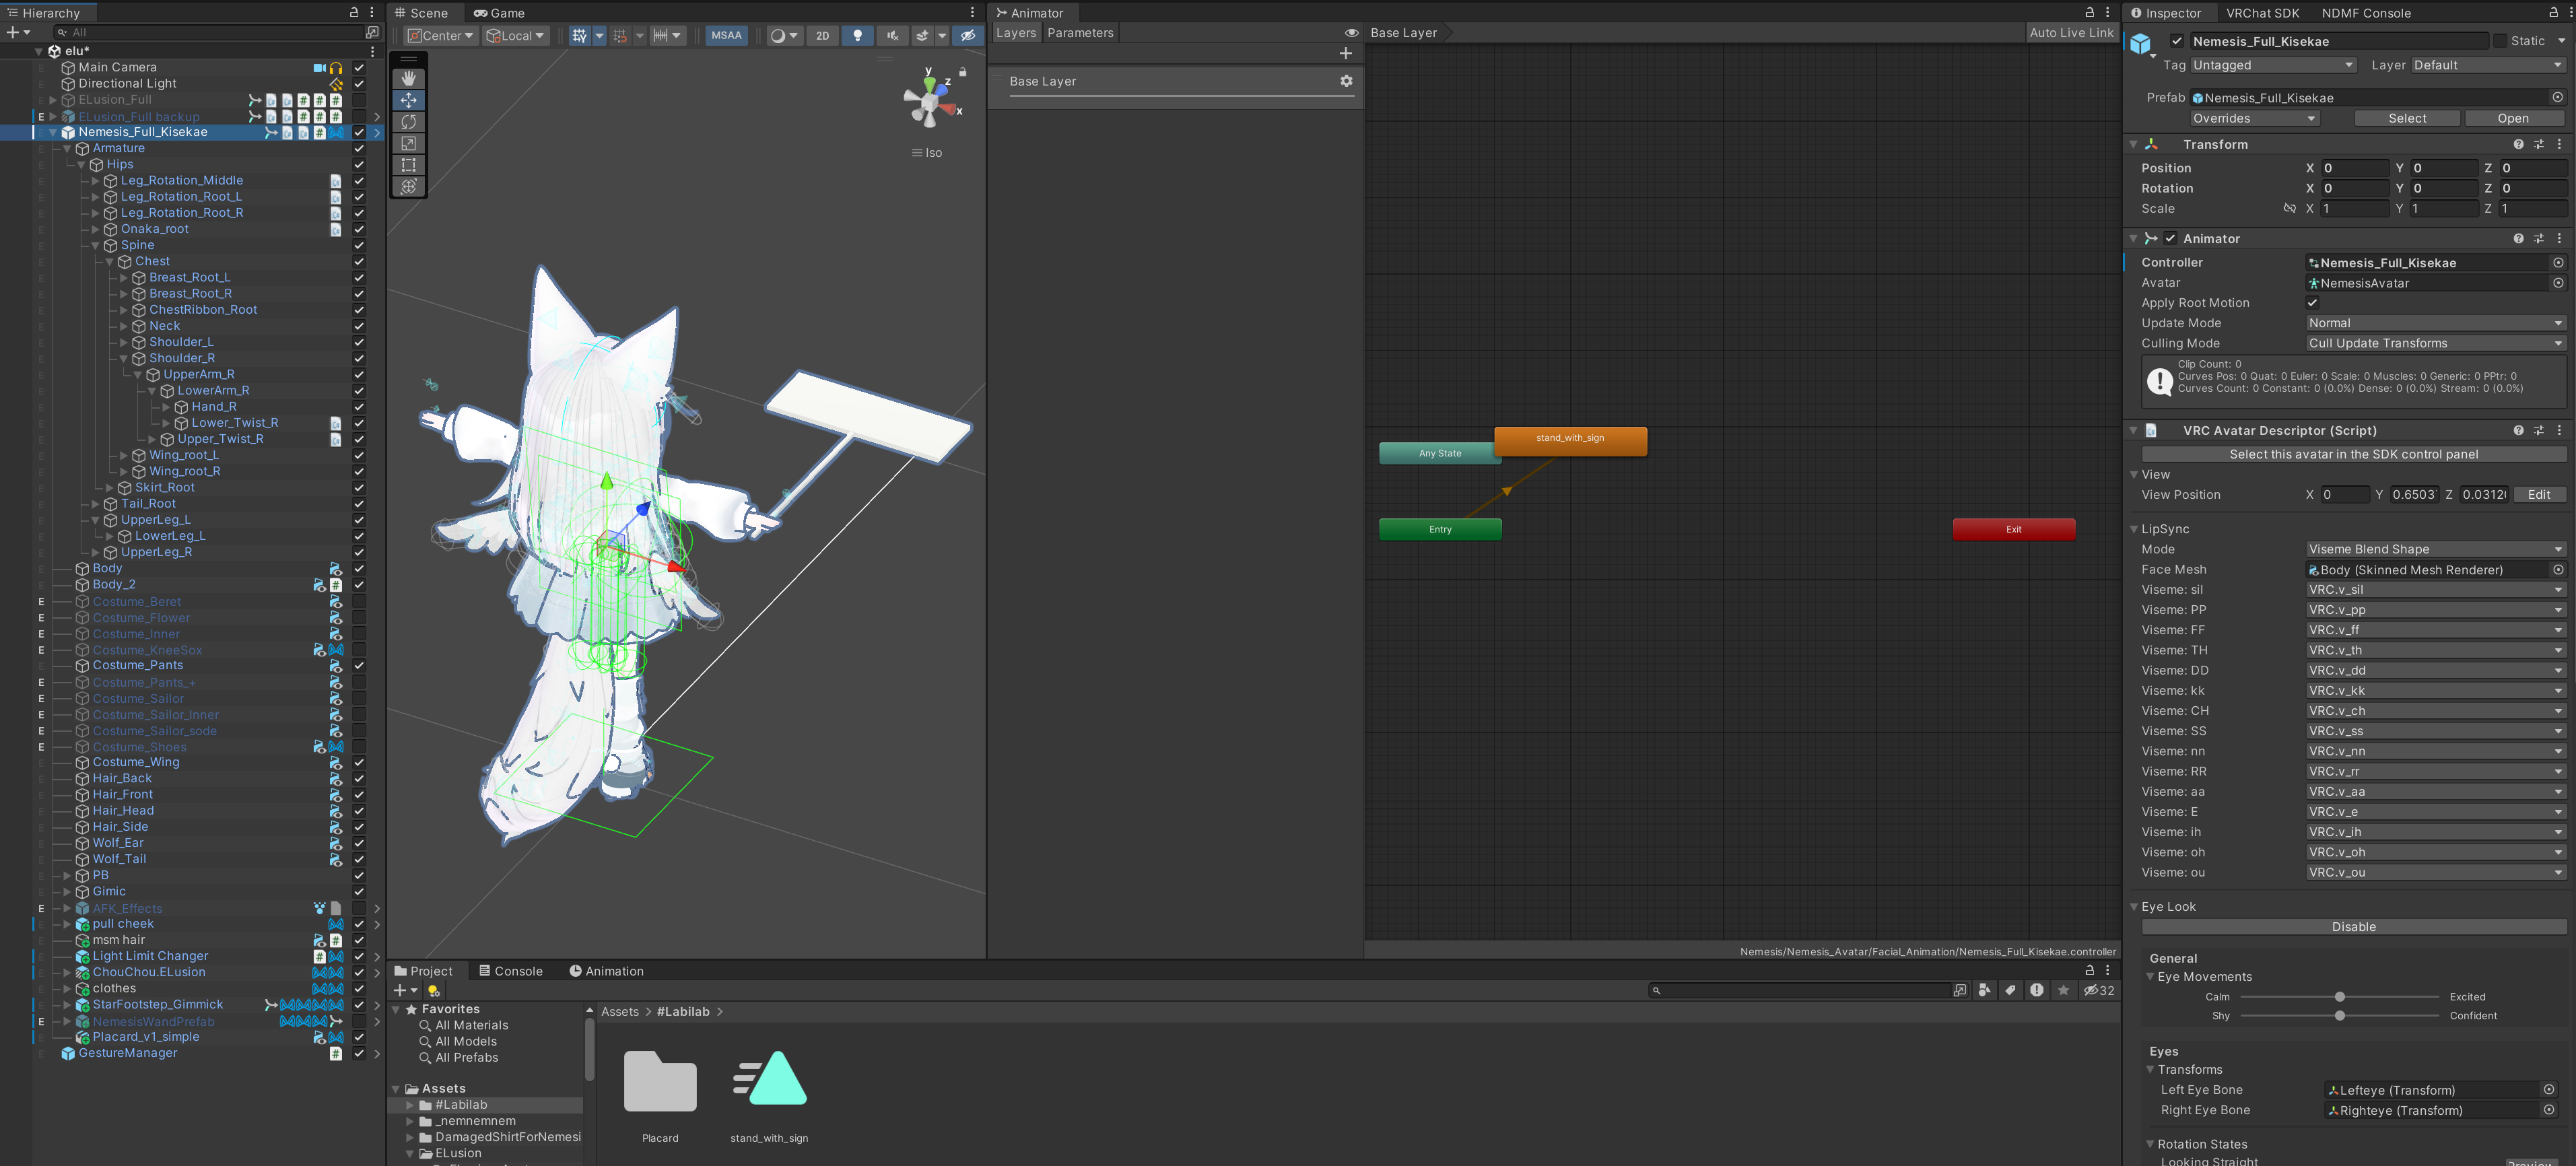The image size is (2576, 1166).
Task: Toggle active checkbox for Costume_Wing
Action: [x=359, y=762]
